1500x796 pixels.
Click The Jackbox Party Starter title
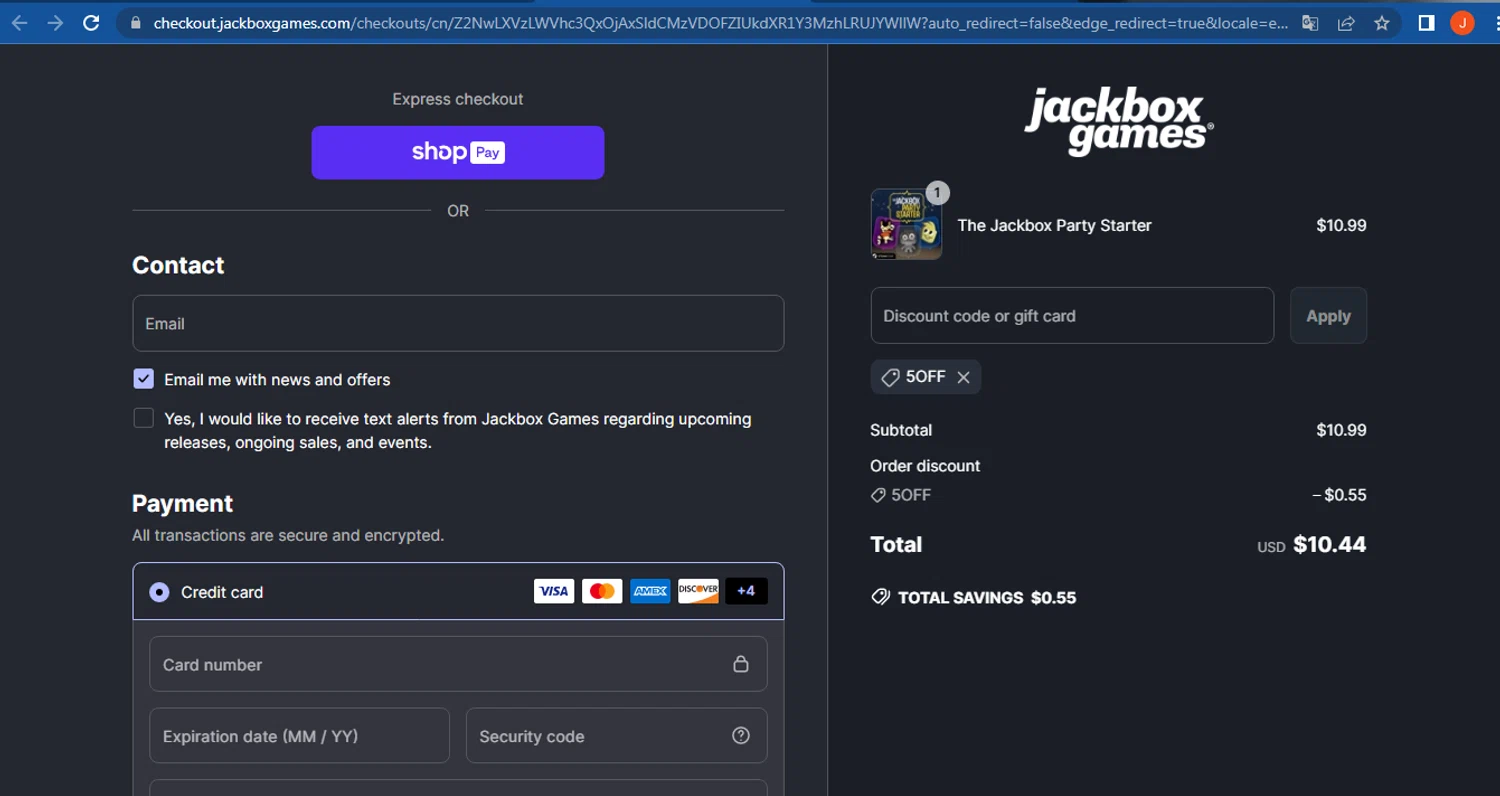1054,225
